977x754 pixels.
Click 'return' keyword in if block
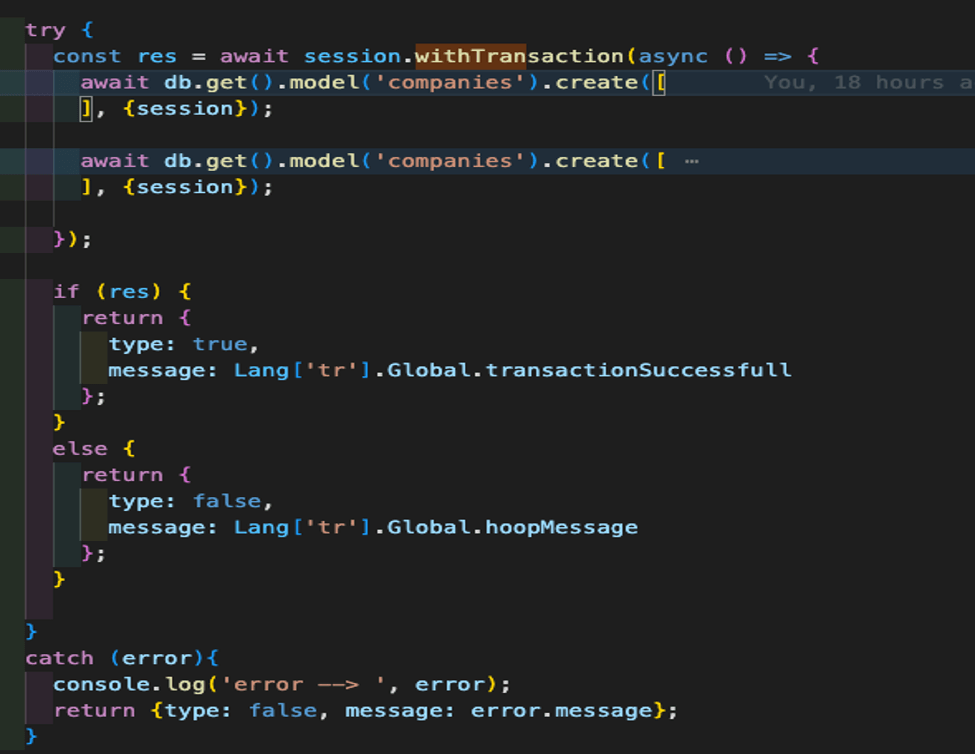tap(122, 318)
